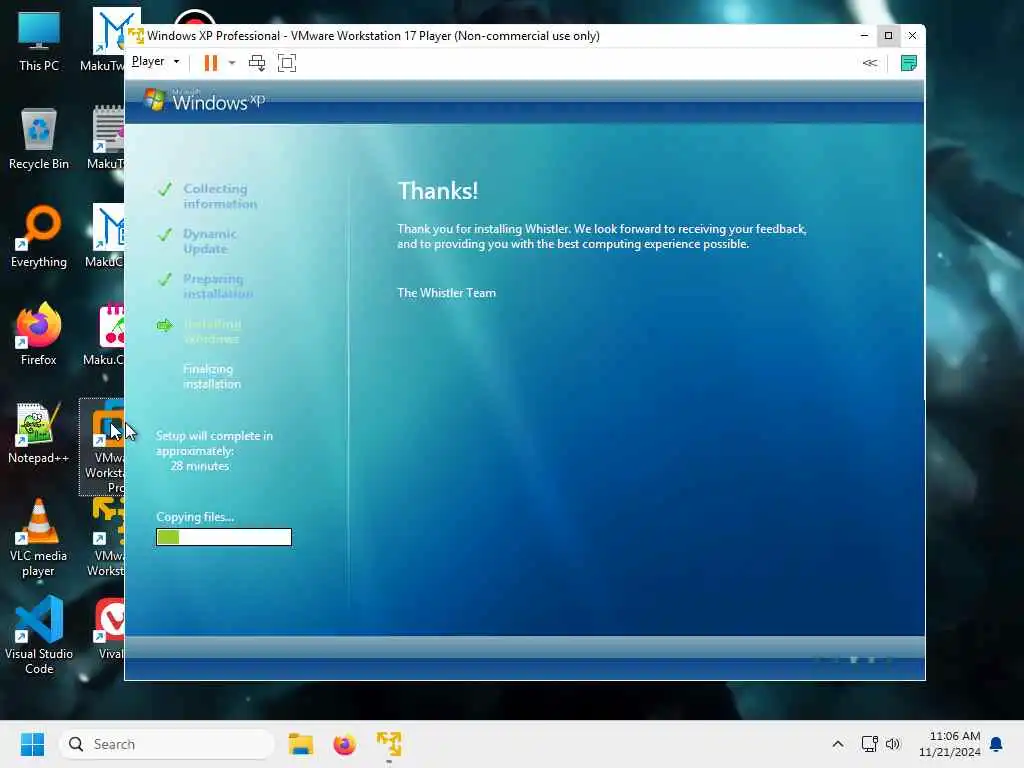Open the Recycle Bin
The image size is (1024, 768).
coord(39,138)
